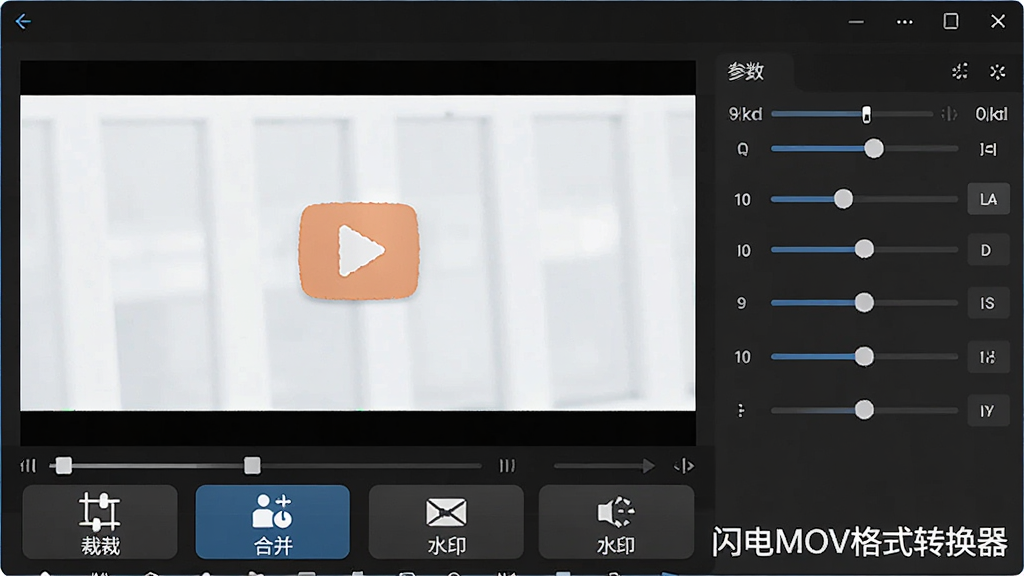Image resolution: width=1024 pixels, height=576 pixels.
Task: Adjust the slider next to LA
Action: tap(843, 199)
